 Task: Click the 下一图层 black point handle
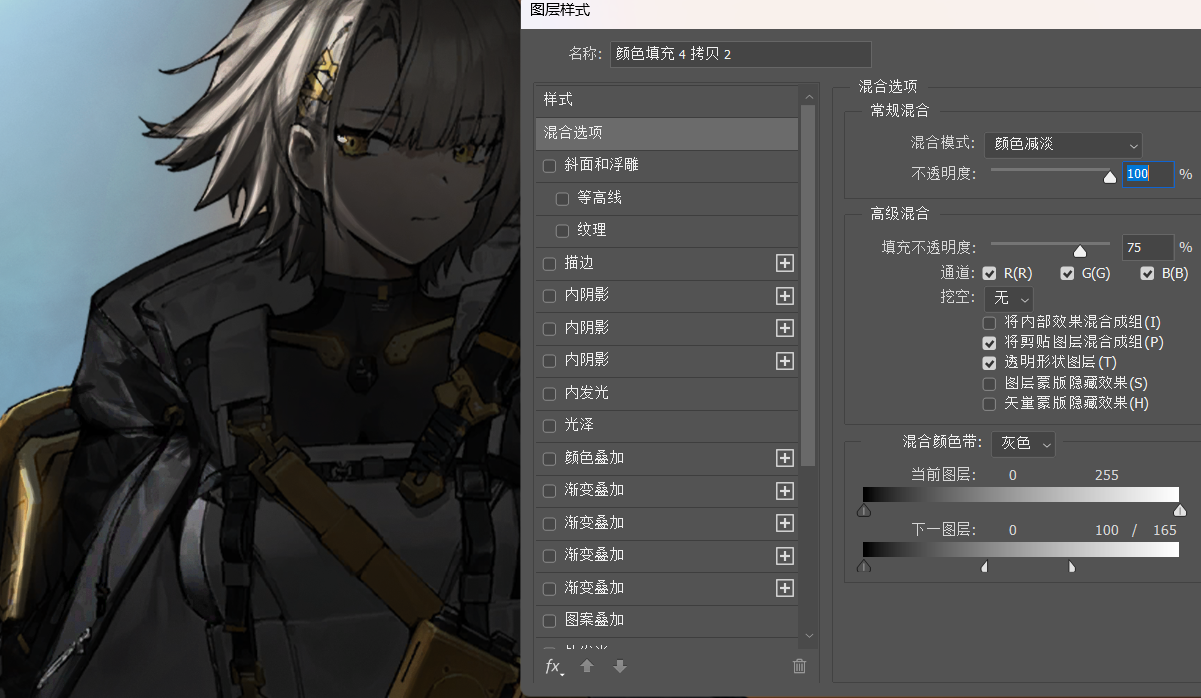click(864, 566)
